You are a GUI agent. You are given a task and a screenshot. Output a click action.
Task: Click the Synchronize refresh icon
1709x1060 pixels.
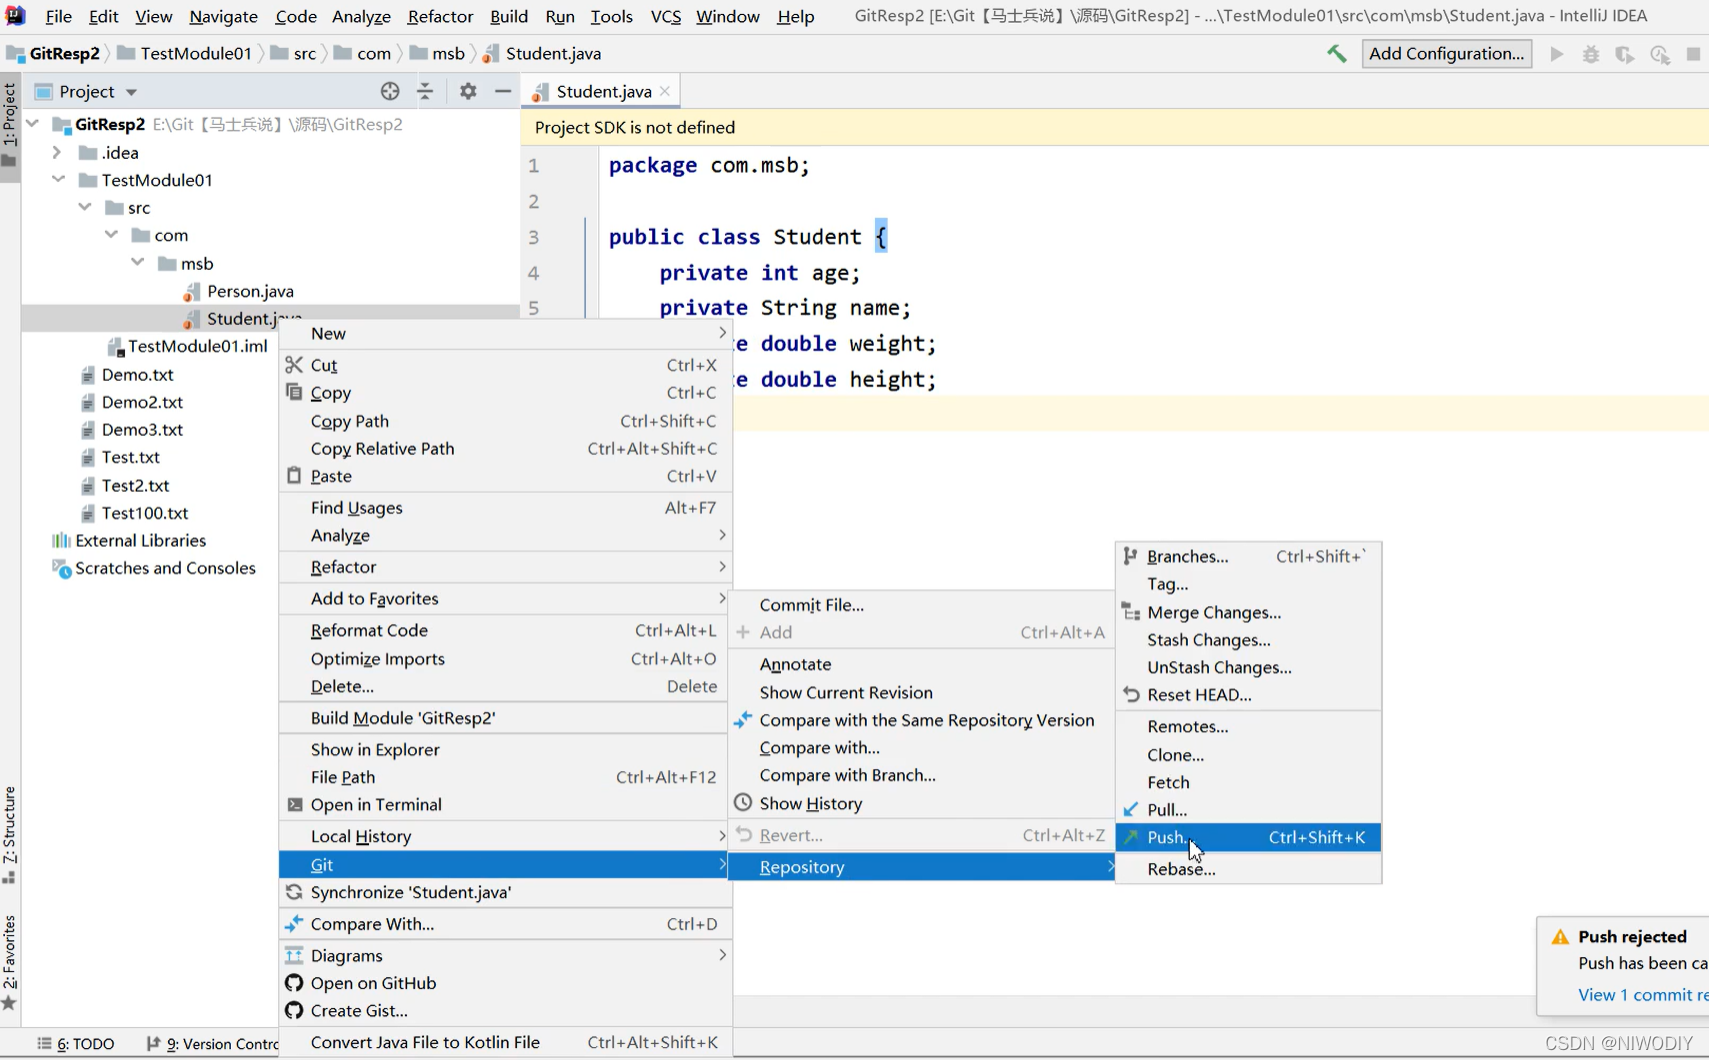[294, 892]
